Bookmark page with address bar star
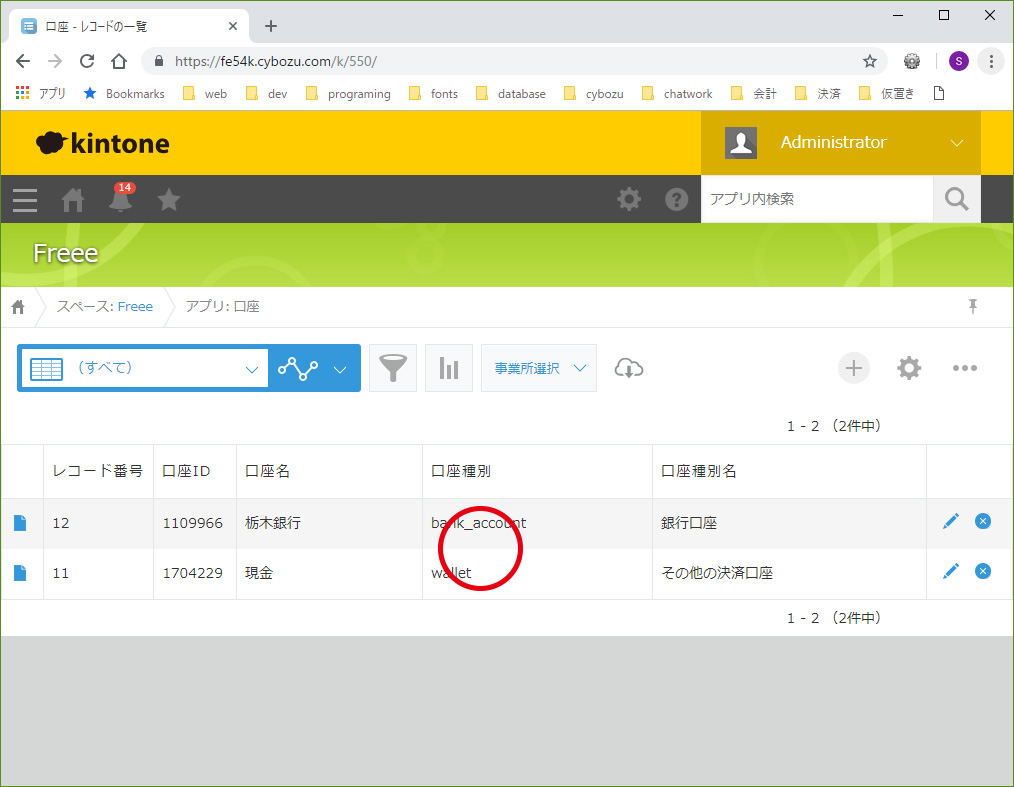Screen dimensions: 1014x787 [x=870, y=61]
